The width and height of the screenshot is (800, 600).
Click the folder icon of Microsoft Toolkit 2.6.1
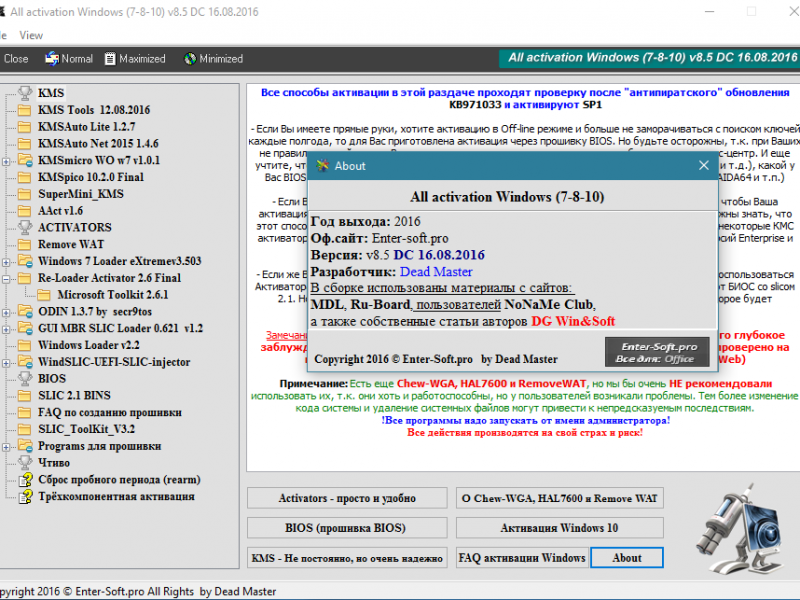tap(44, 294)
